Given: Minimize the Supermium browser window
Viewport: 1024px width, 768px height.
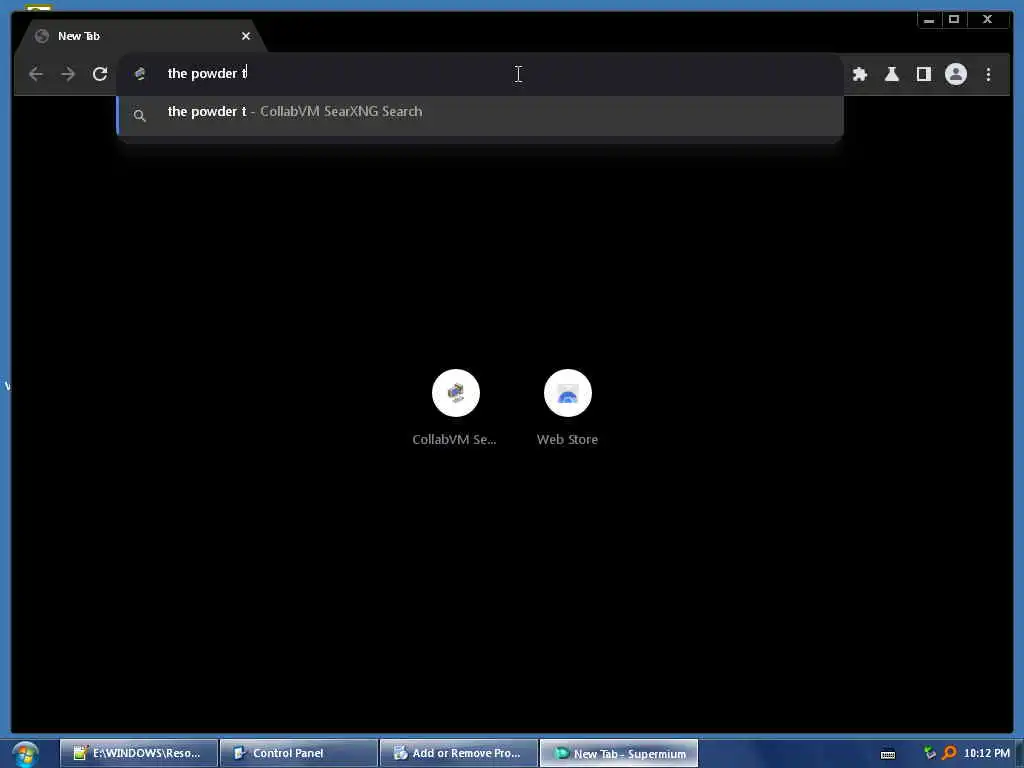Looking at the screenshot, I should [929, 20].
